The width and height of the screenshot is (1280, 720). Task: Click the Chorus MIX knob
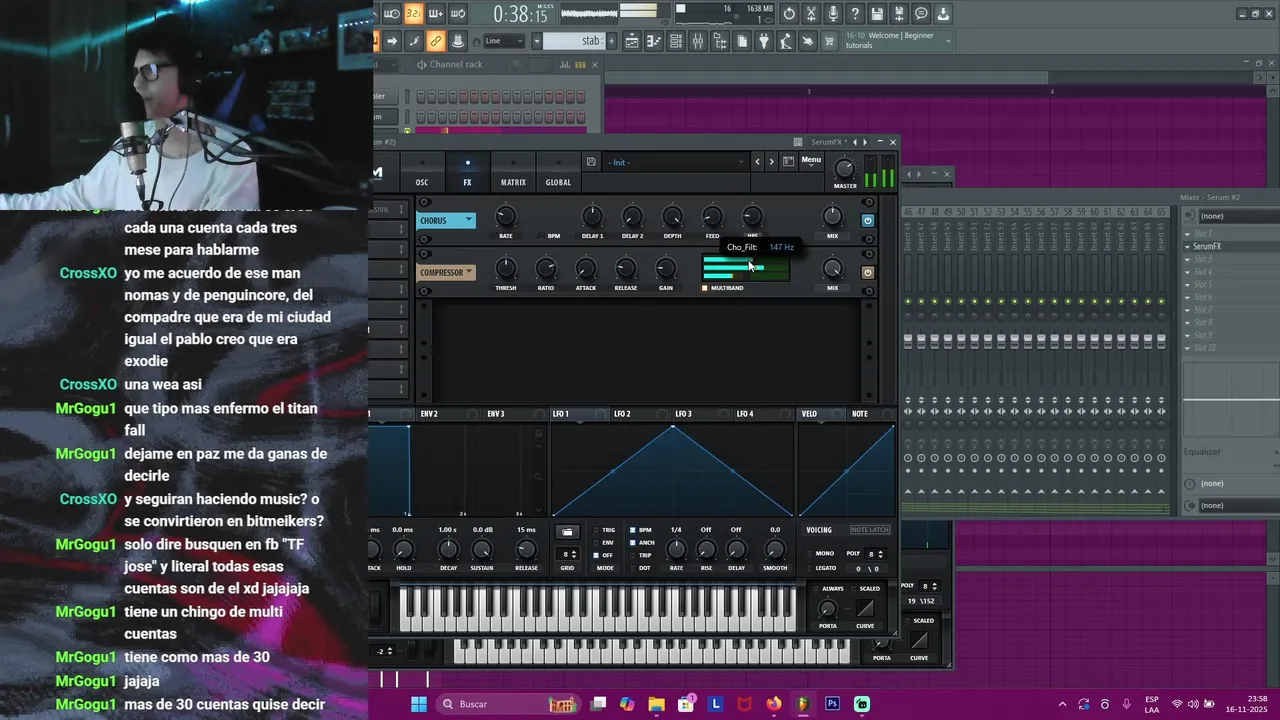point(832,216)
